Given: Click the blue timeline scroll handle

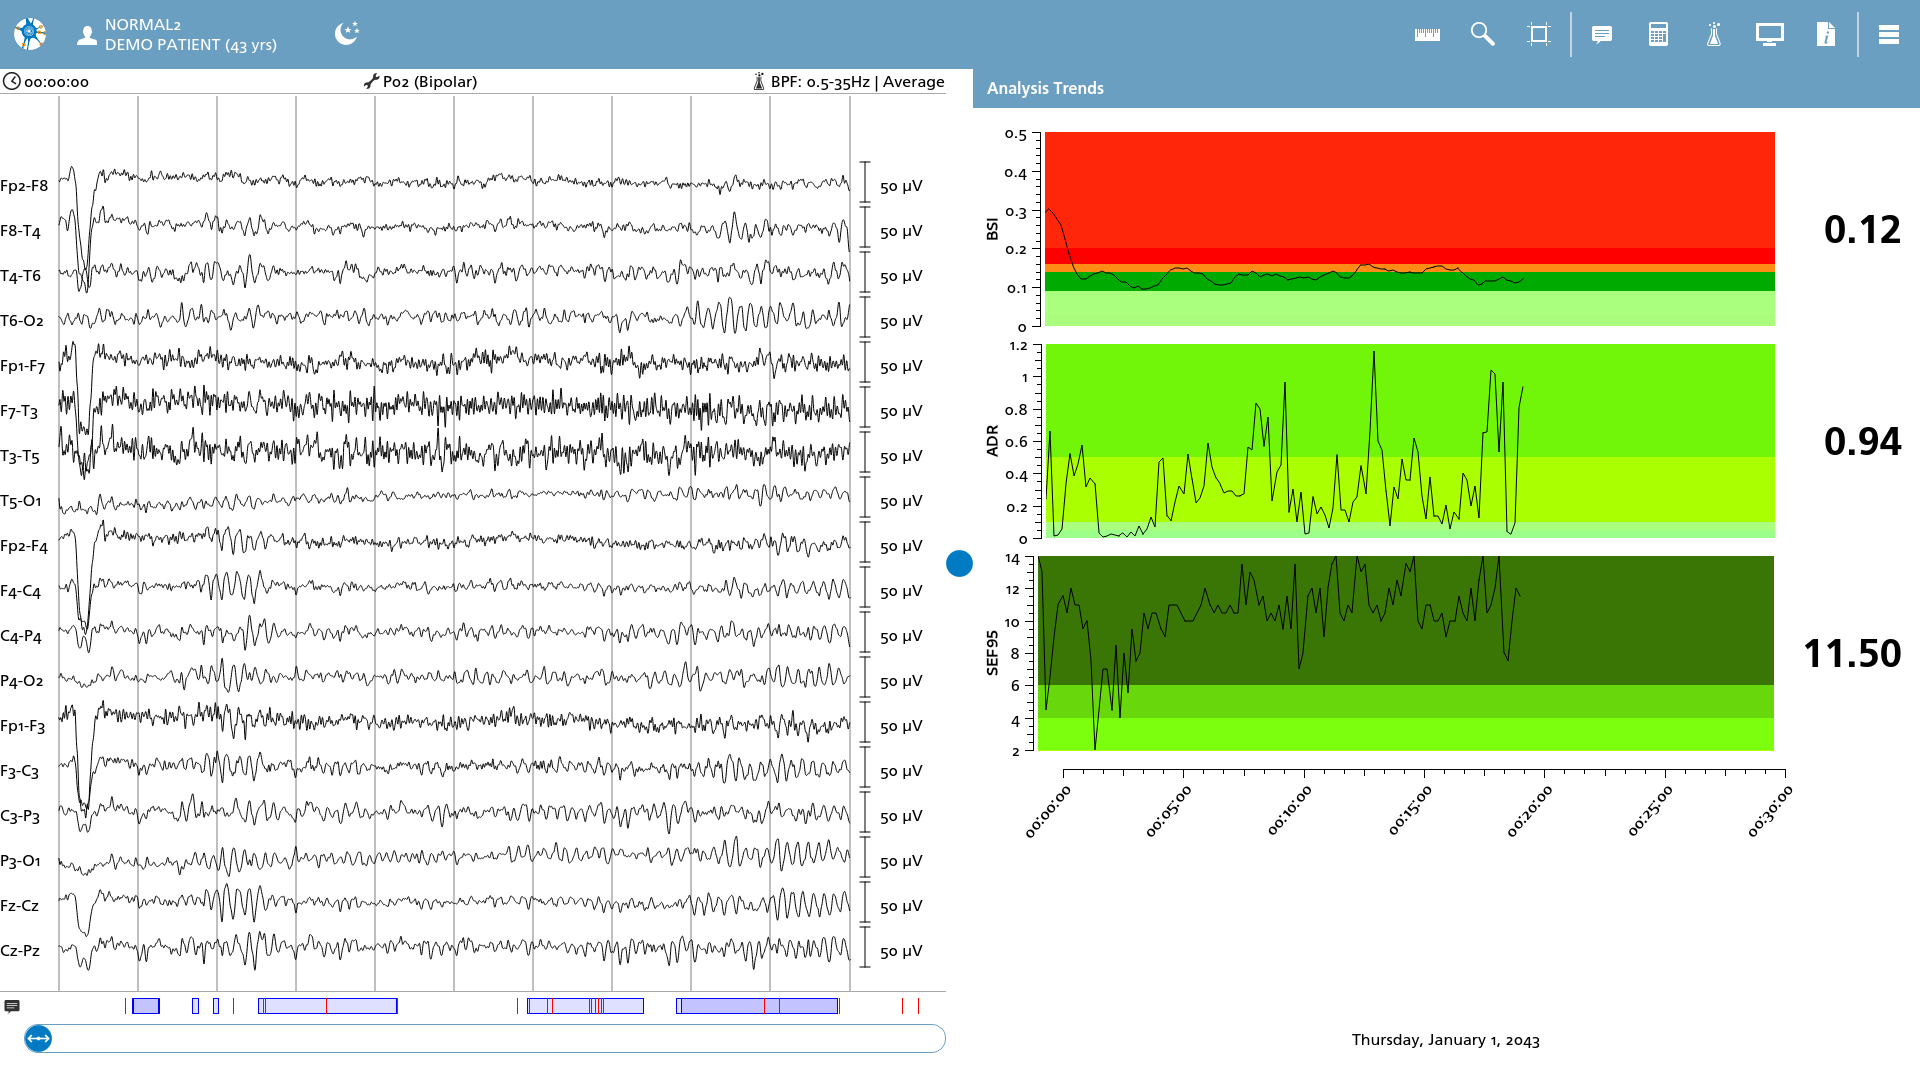Looking at the screenshot, I should point(38,1039).
